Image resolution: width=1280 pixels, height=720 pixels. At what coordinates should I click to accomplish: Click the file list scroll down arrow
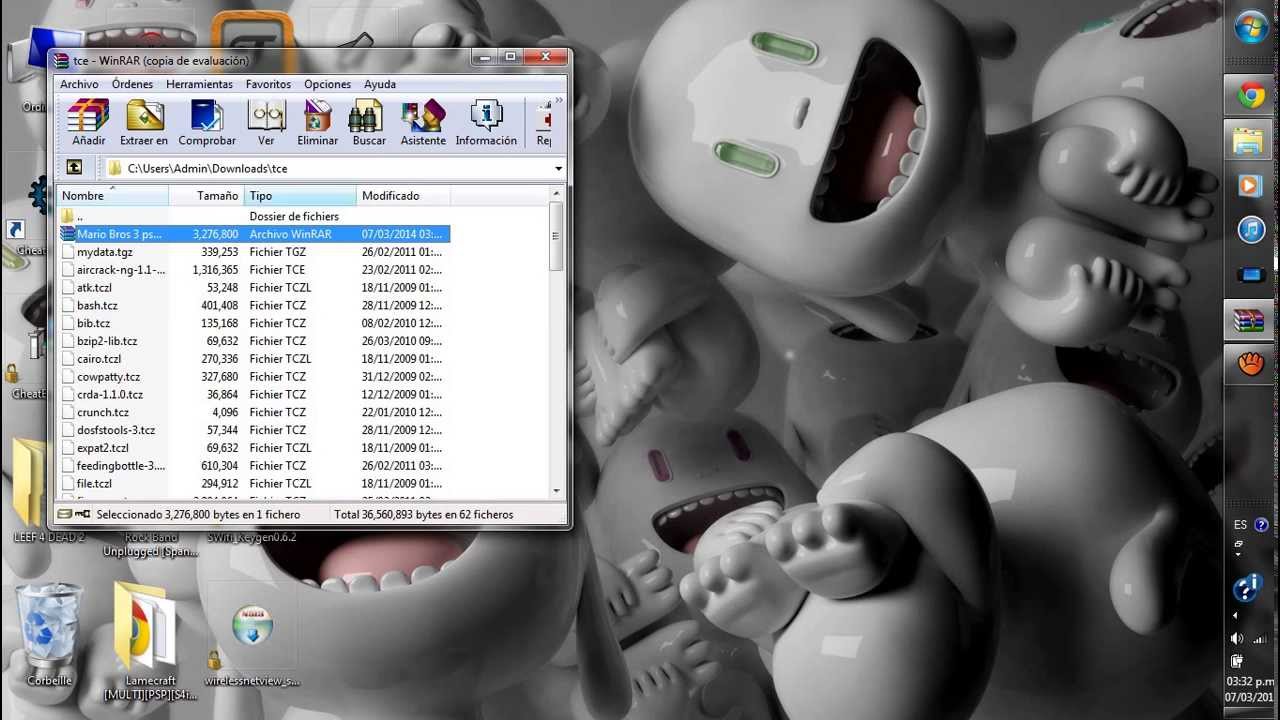tap(556, 491)
